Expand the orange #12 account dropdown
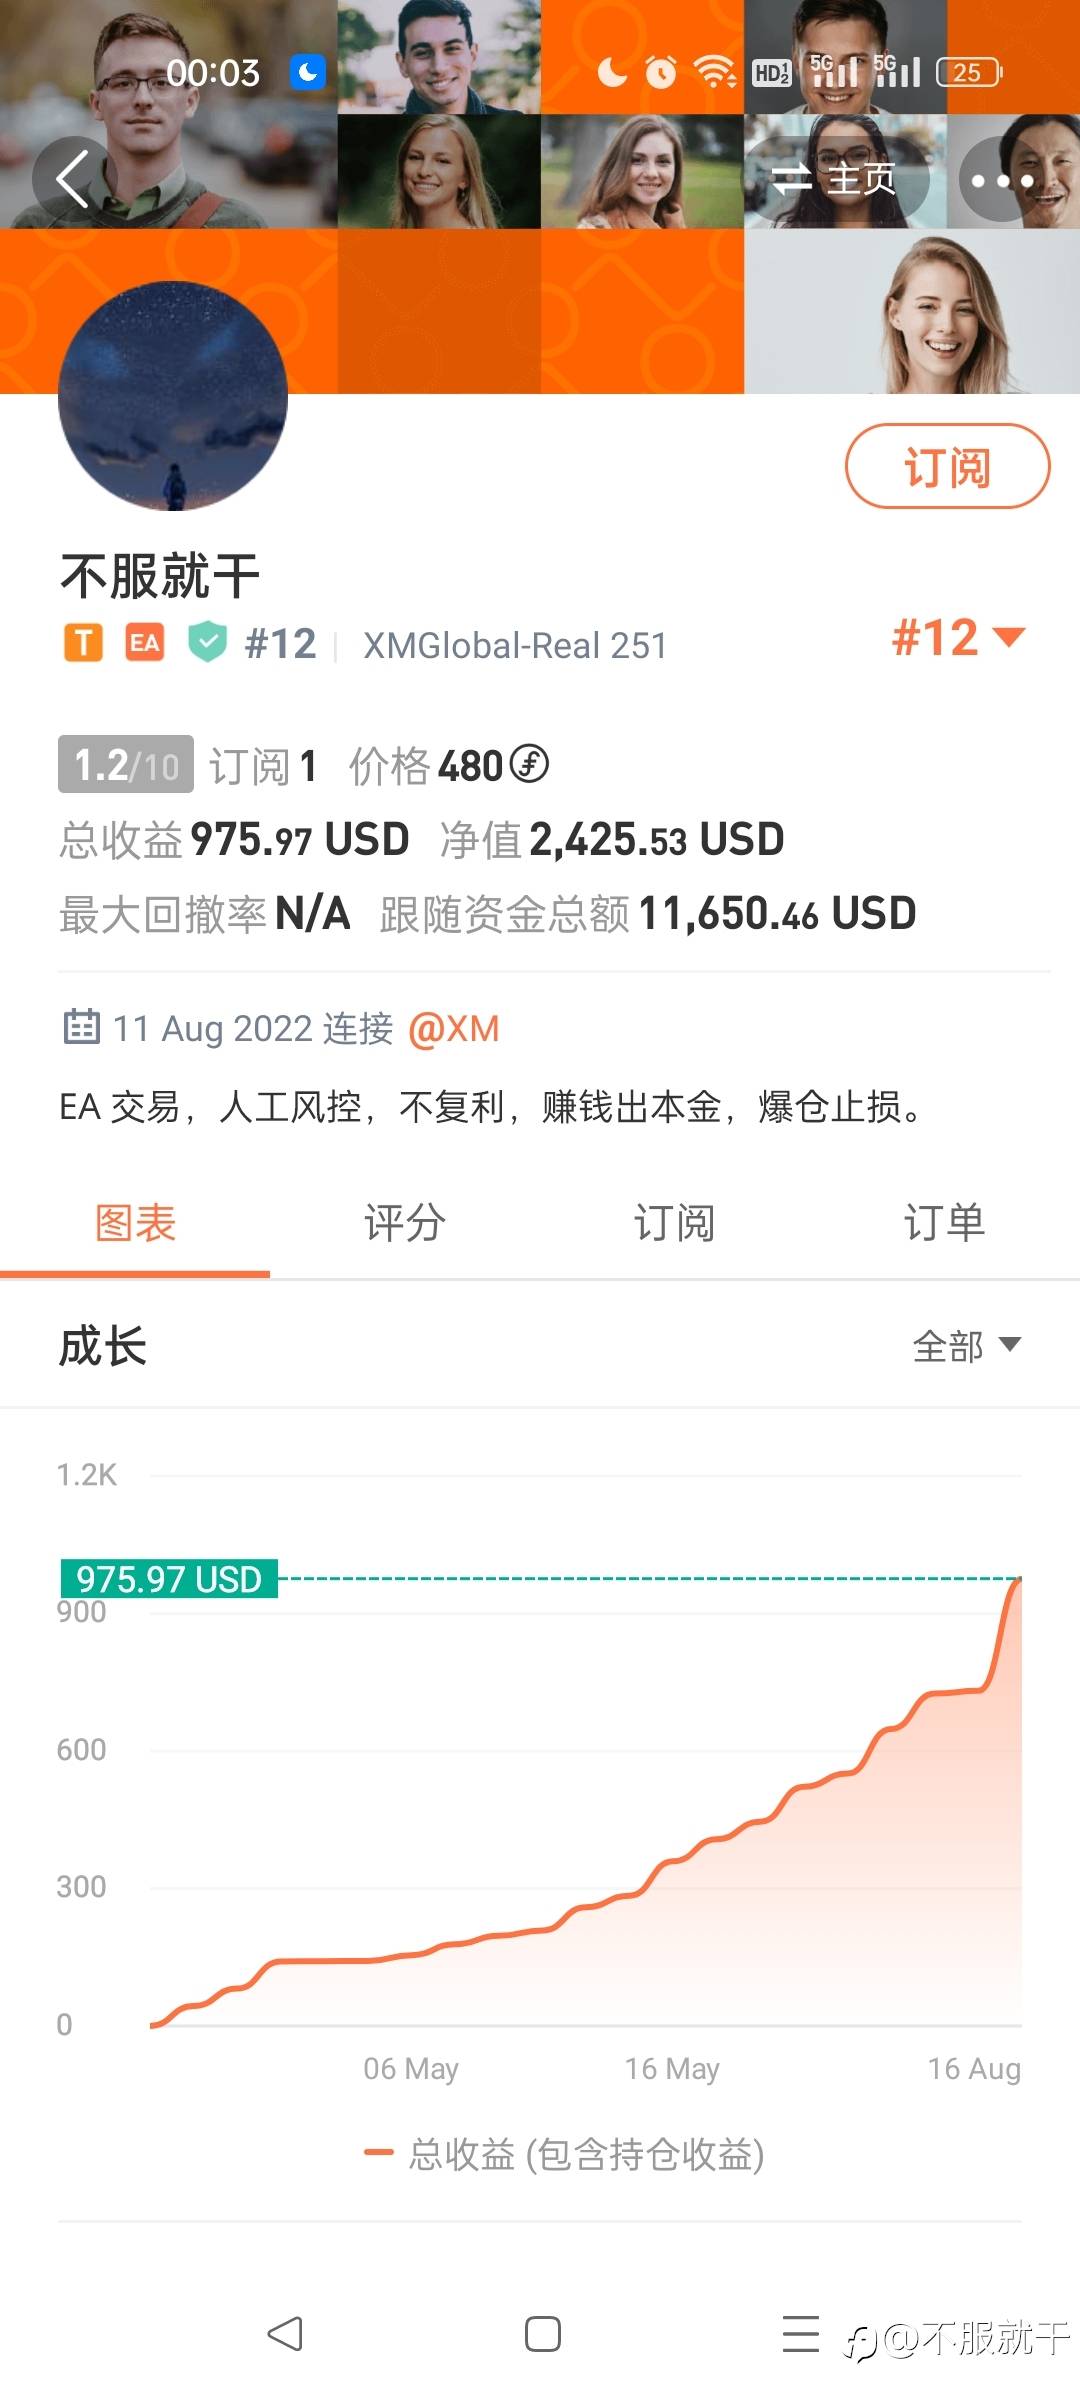 tap(958, 638)
